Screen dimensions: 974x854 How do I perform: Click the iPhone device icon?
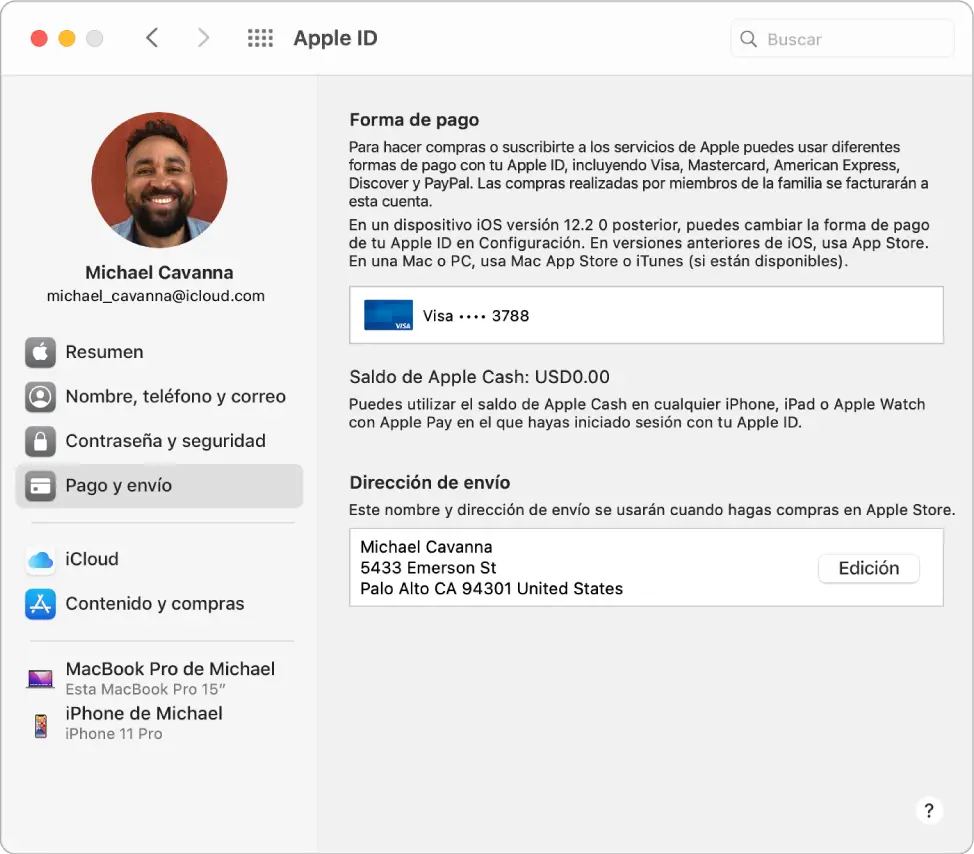click(x=41, y=725)
